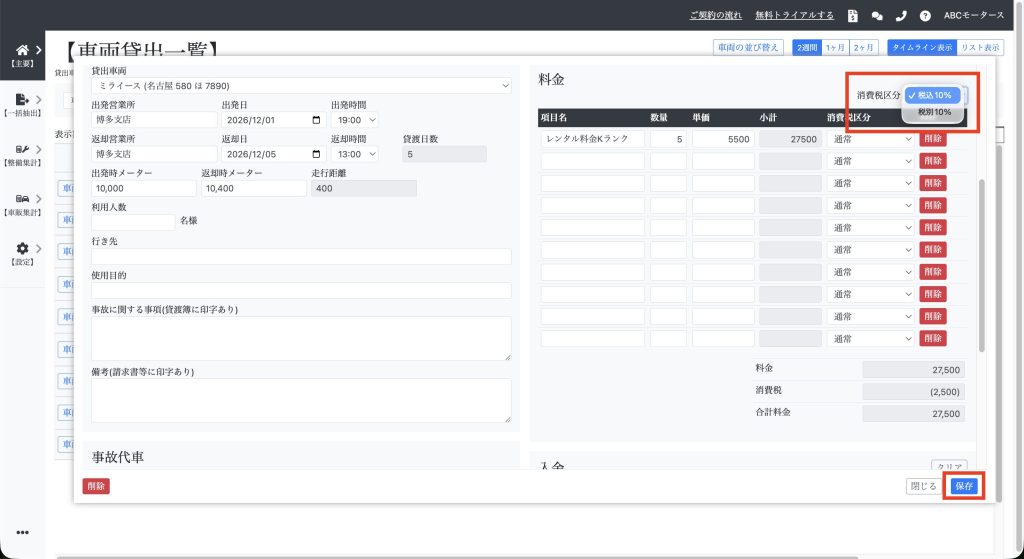Open the 【車販集計】 car icon
The height and width of the screenshot is (559, 1024).
[22, 199]
